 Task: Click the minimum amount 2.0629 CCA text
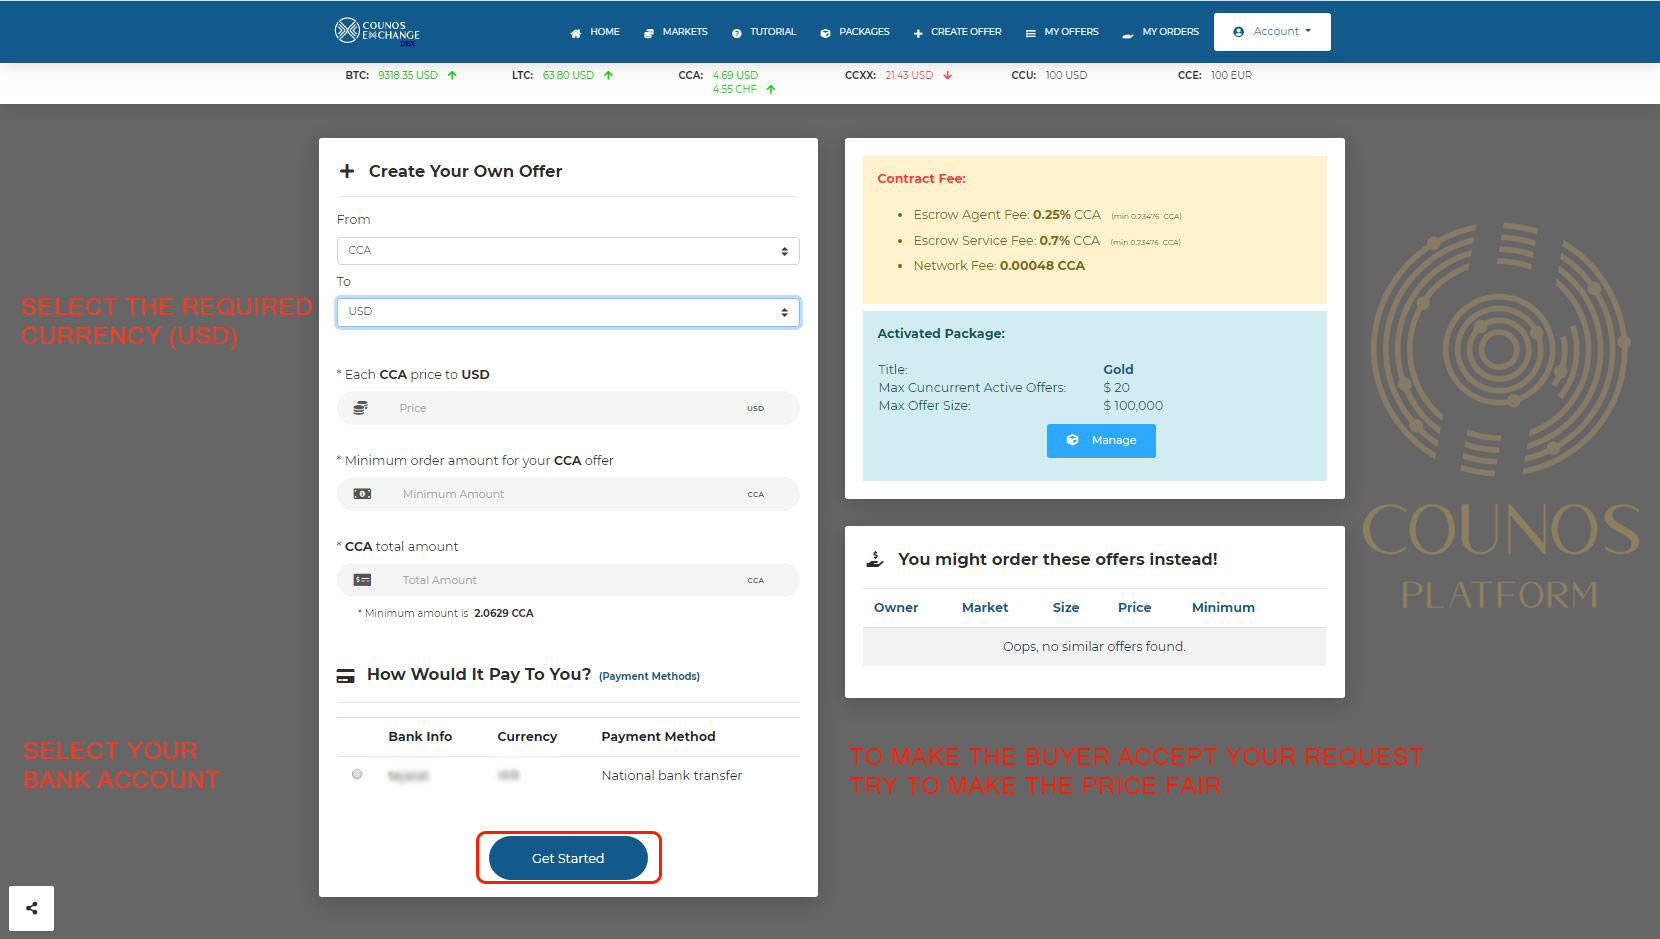(504, 614)
